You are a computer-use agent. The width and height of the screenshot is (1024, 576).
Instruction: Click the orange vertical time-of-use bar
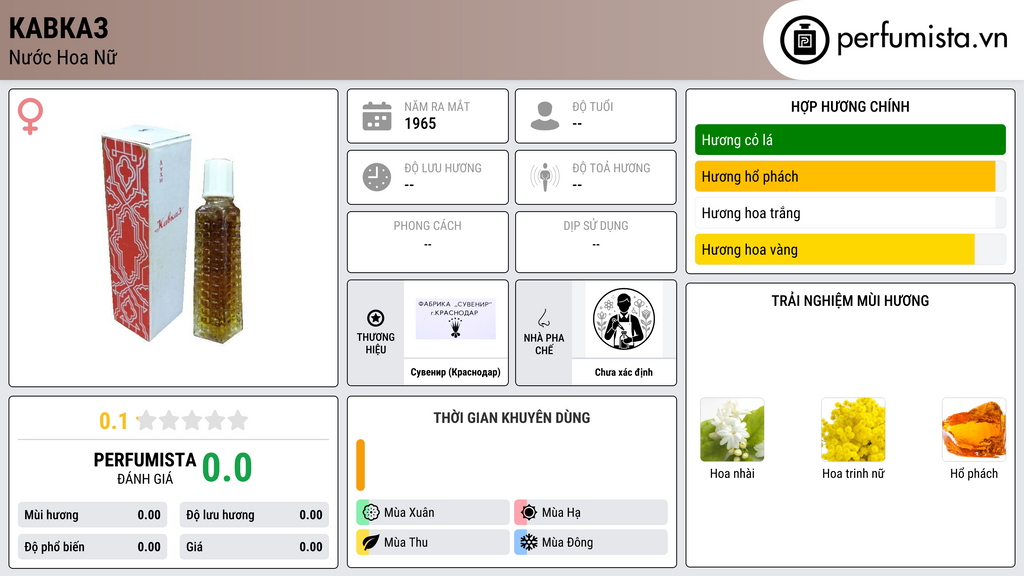click(x=360, y=465)
